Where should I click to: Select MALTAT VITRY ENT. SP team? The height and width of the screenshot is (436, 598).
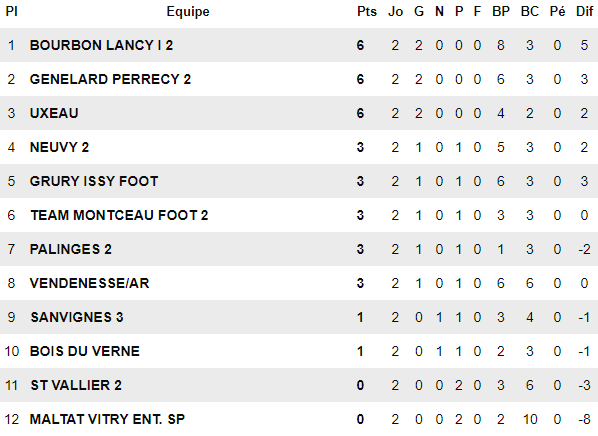[107, 419]
